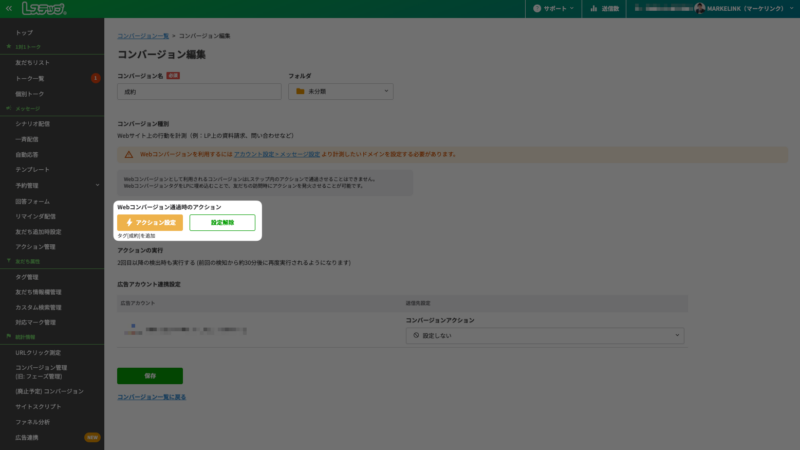Click the folder icon in フォルダ field
This screenshot has width=800, height=450.
coord(299,91)
